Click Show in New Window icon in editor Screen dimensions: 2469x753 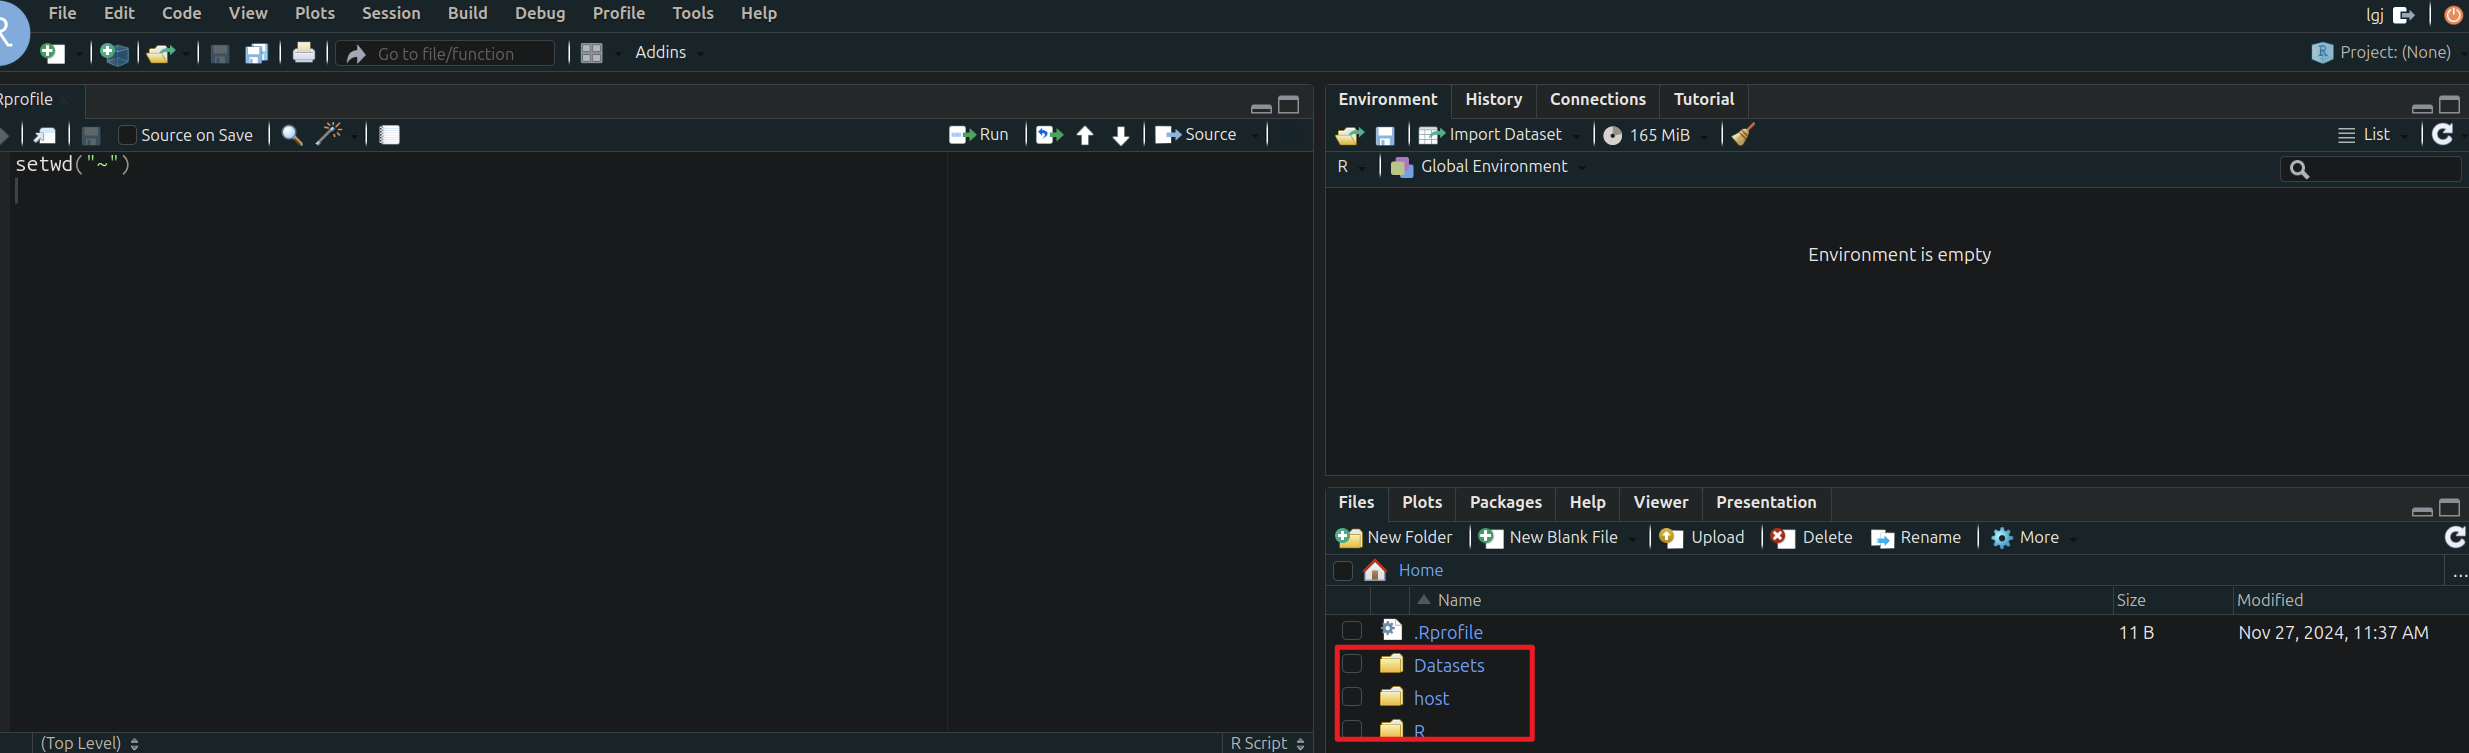(45, 135)
